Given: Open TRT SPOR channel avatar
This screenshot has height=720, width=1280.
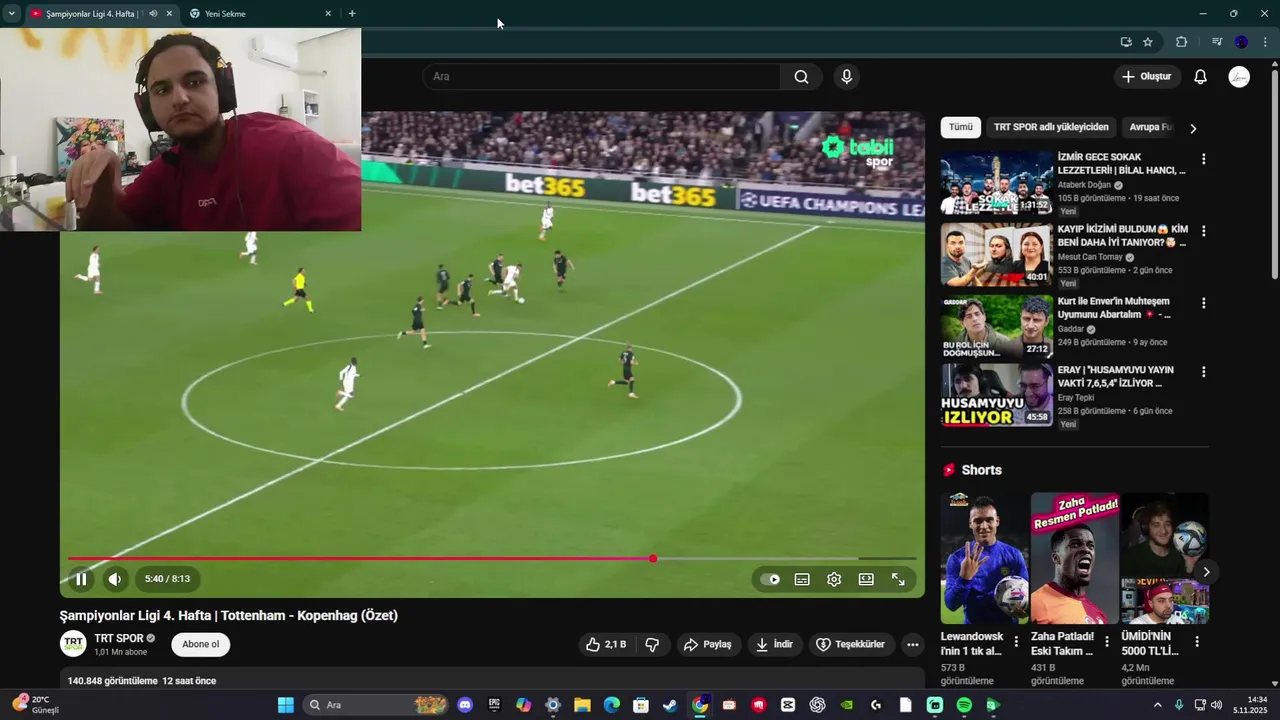Looking at the screenshot, I should click(73, 644).
